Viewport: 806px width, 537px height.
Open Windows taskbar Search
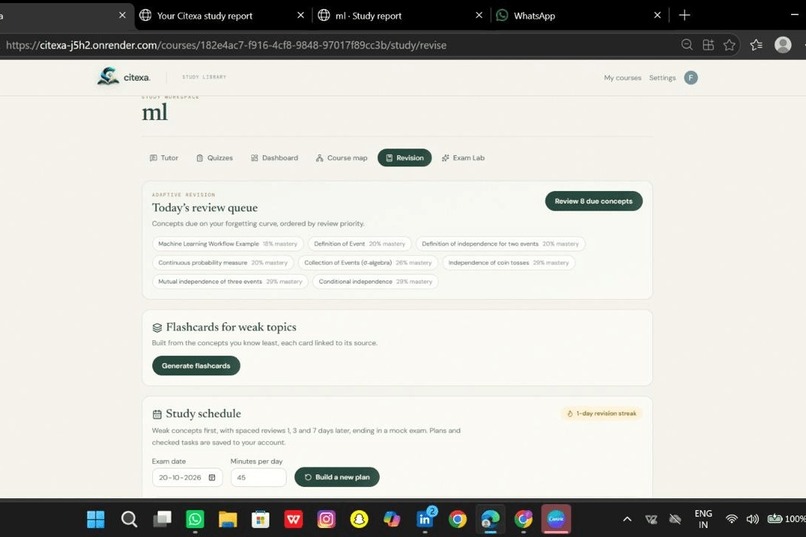[129, 519]
